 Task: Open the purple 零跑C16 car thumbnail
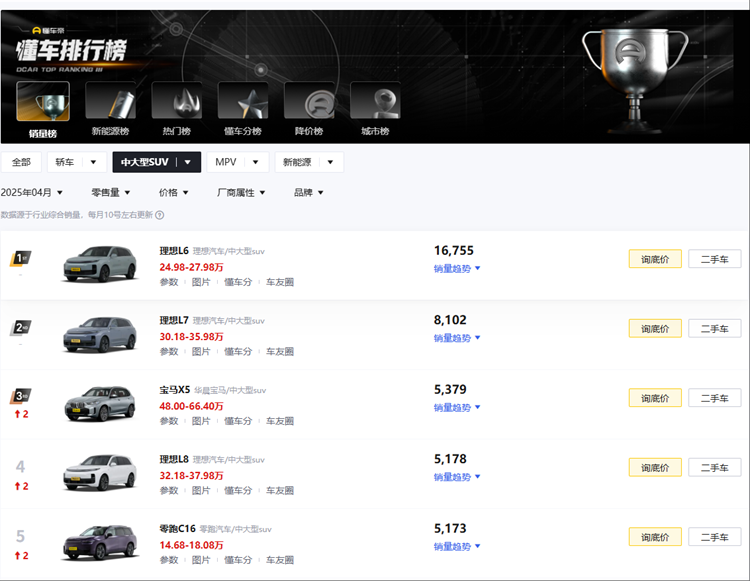point(100,542)
